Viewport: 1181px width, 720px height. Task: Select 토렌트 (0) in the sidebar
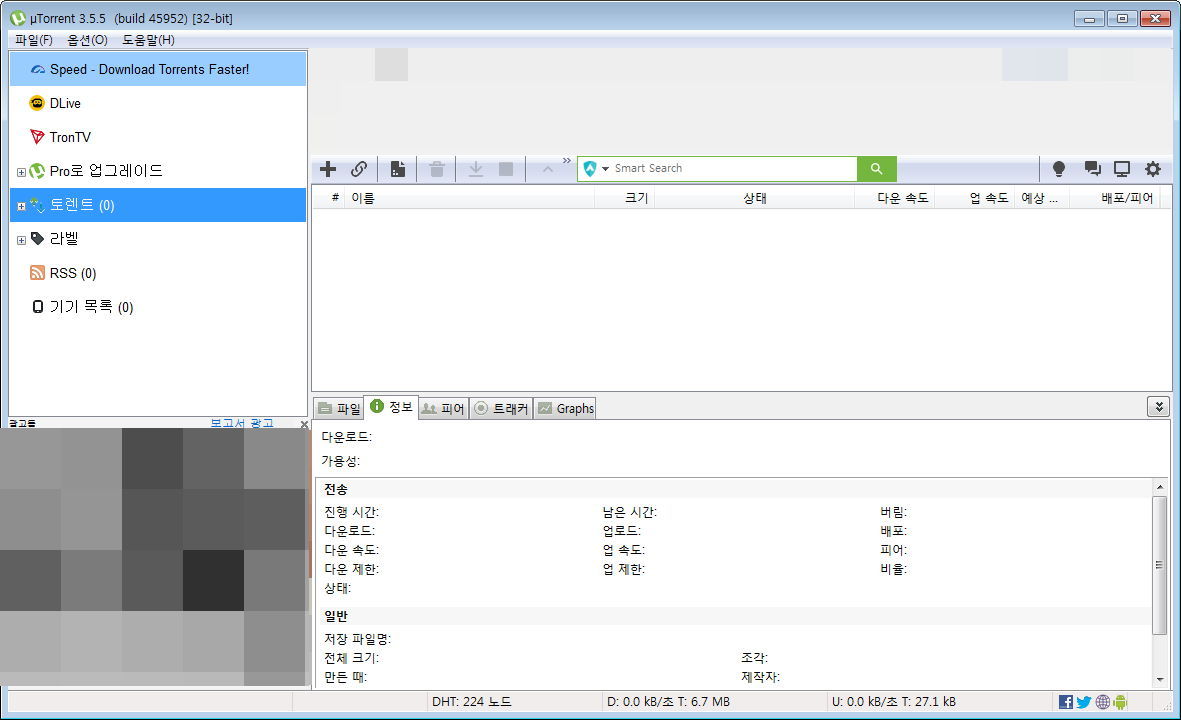tap(158, 205)
